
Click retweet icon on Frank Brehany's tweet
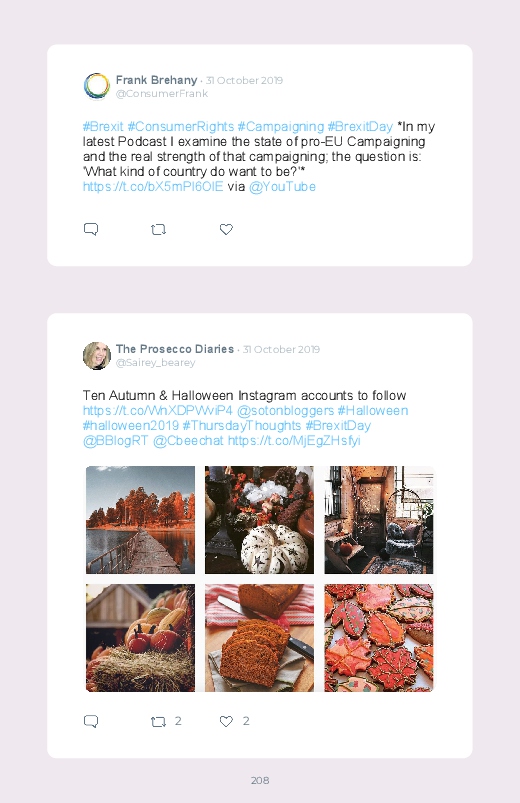pos(158,229)
